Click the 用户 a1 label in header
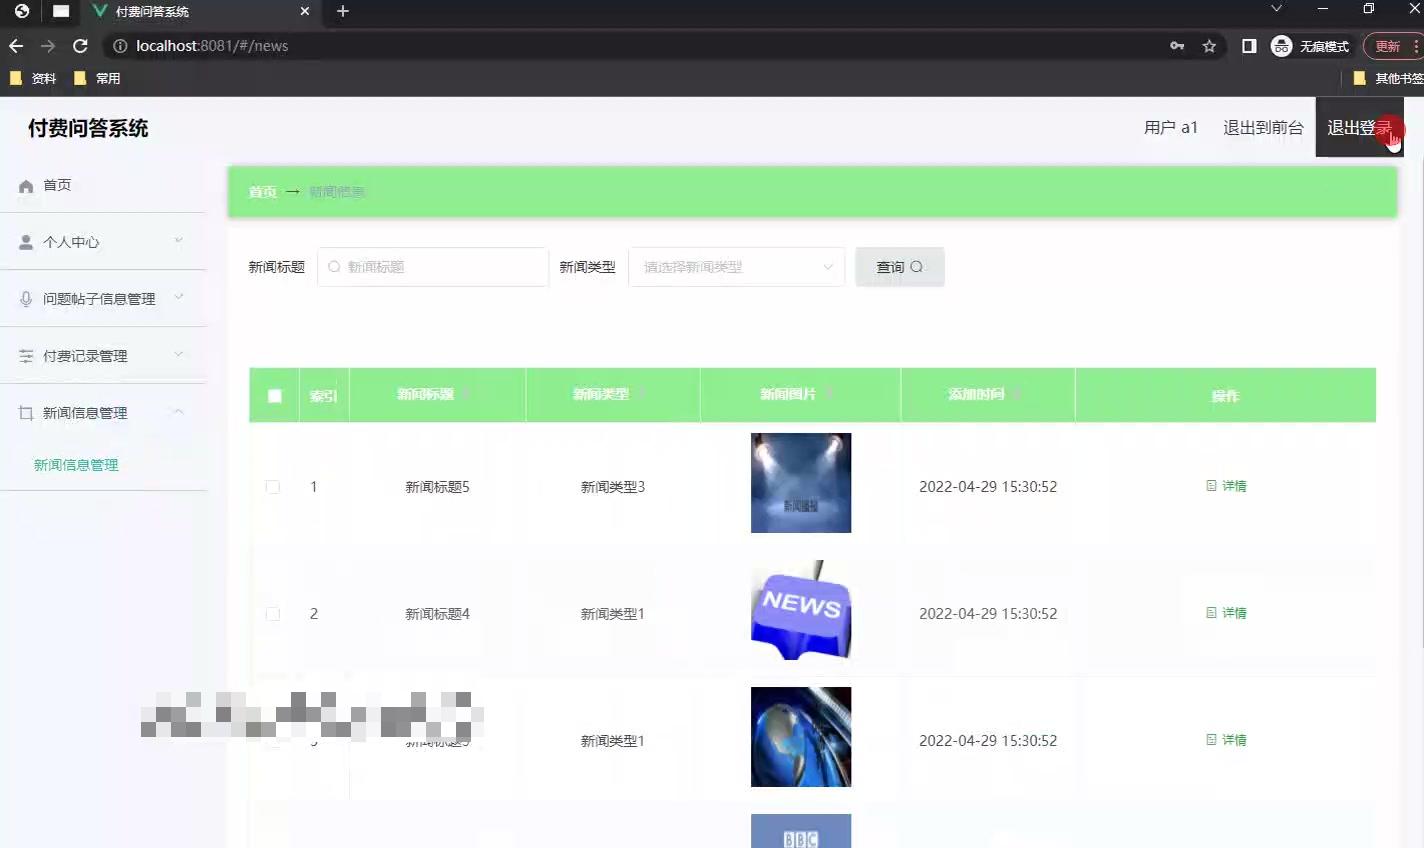Viewport: 1424px width, 848px height. pyautogui.click(x=1171, y=128)
